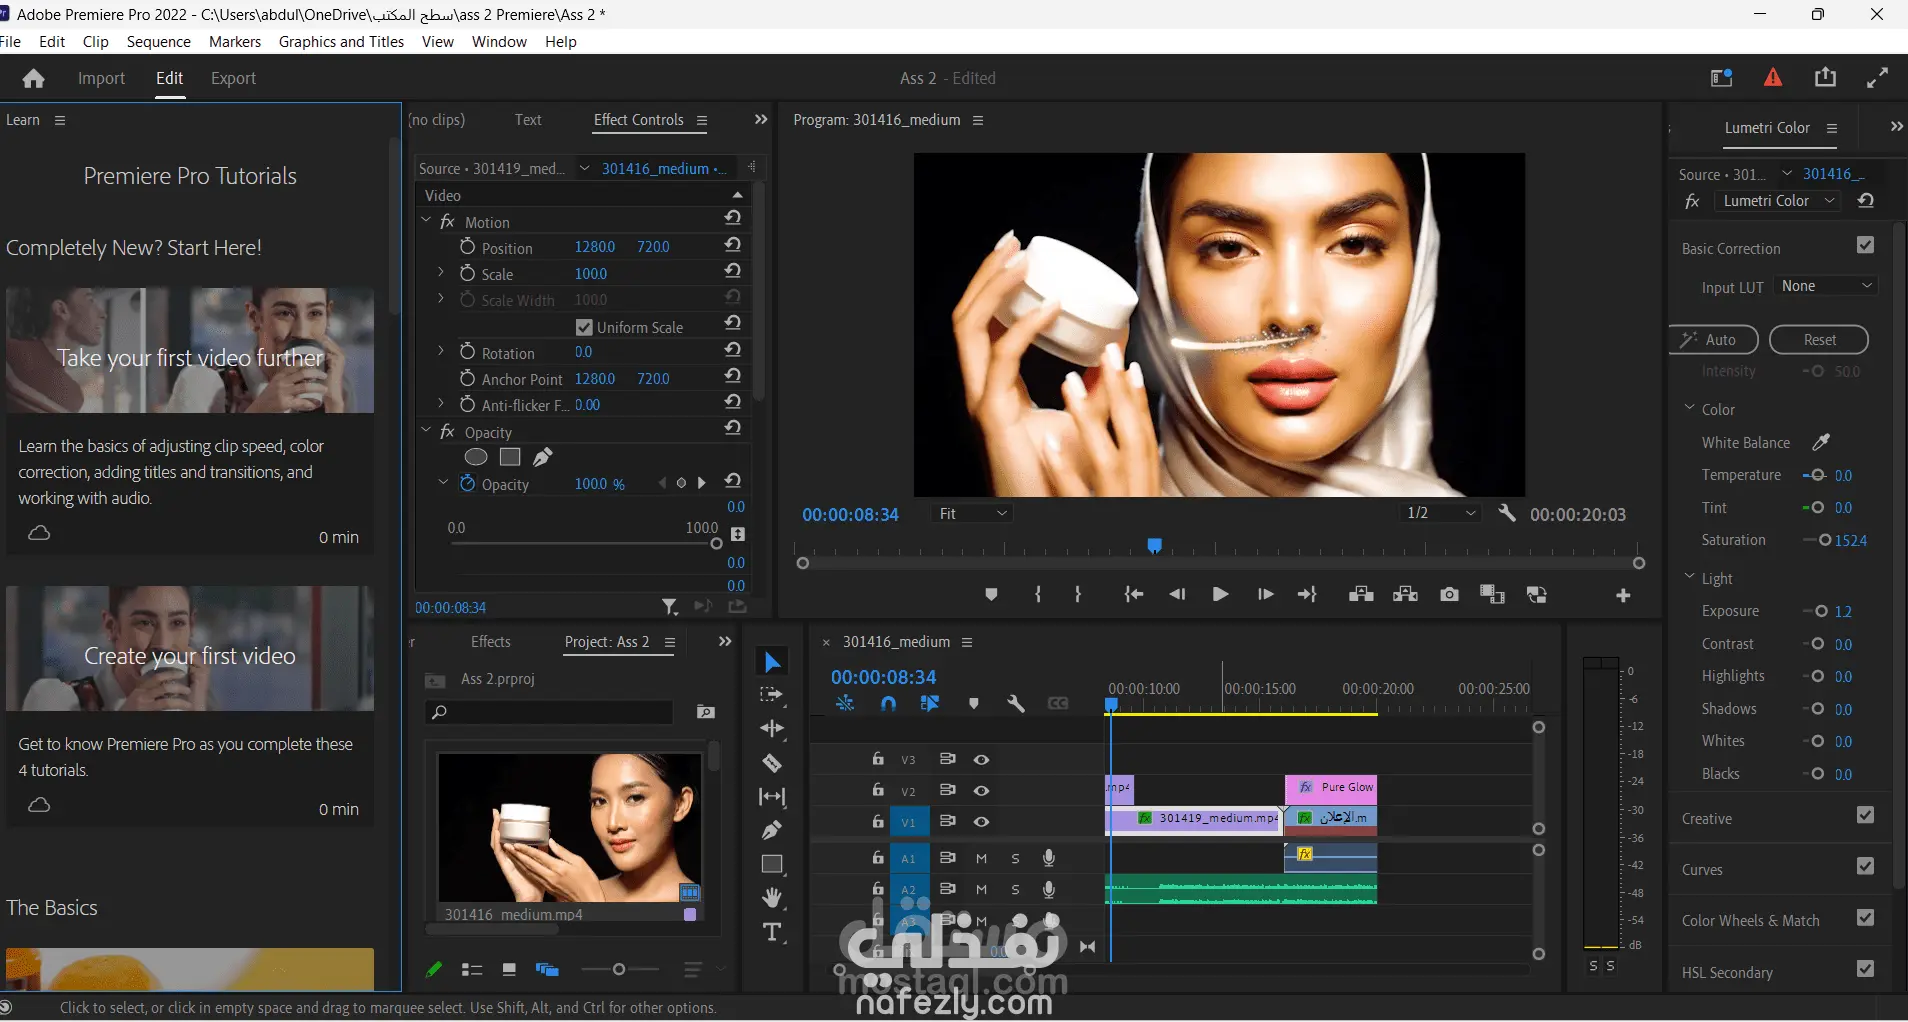1908x1022 pixels.
Task: Toggle the Creative section checkbox
Action: pos(1865,815)
